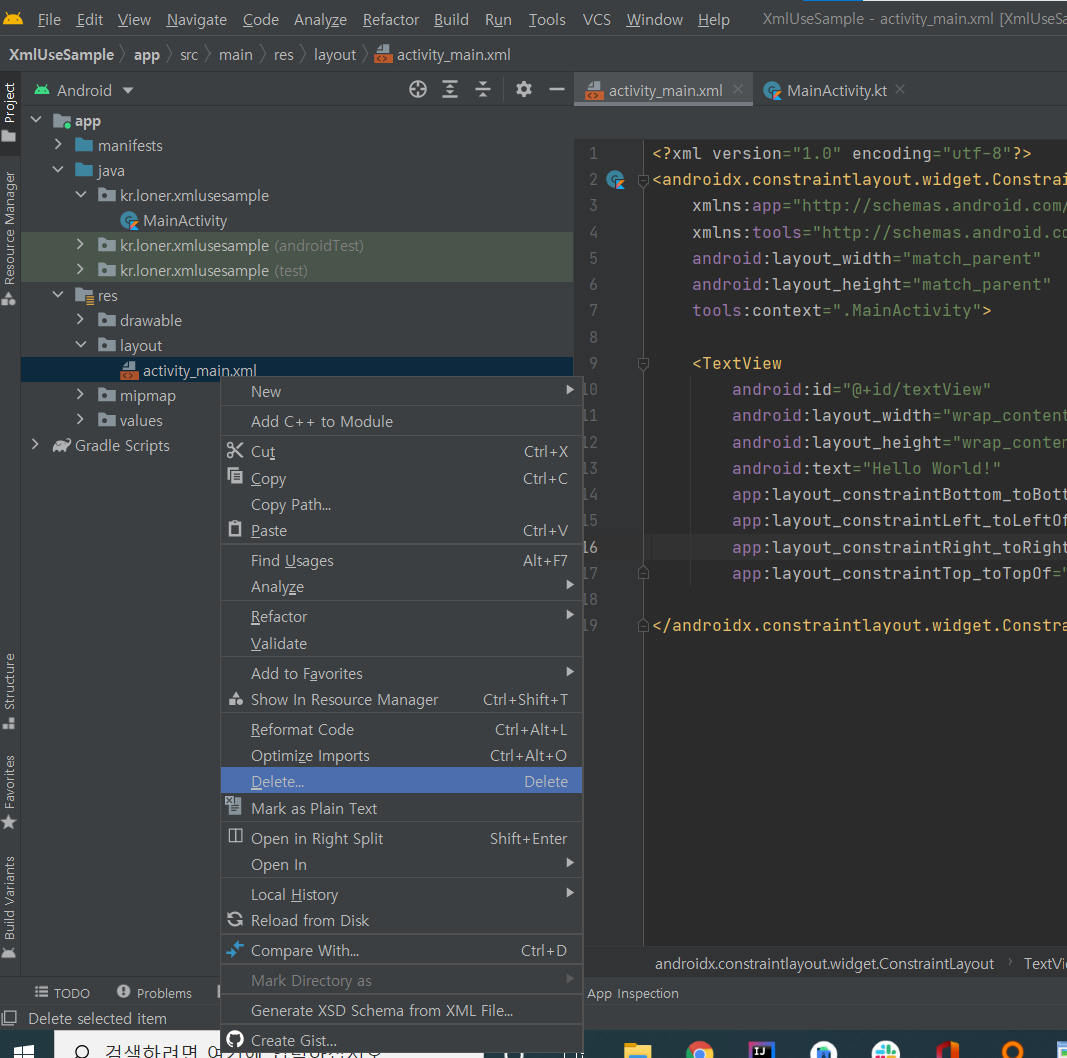Select the values folder in the tree

(140, 420)
